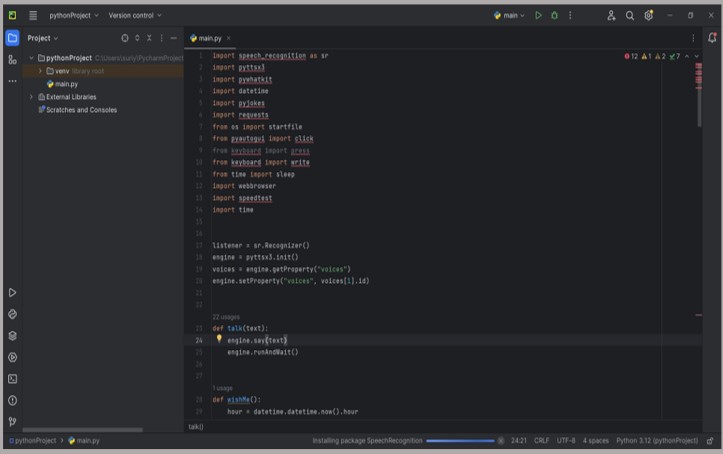Open the main menu hamburger icon

click(33, 16)
